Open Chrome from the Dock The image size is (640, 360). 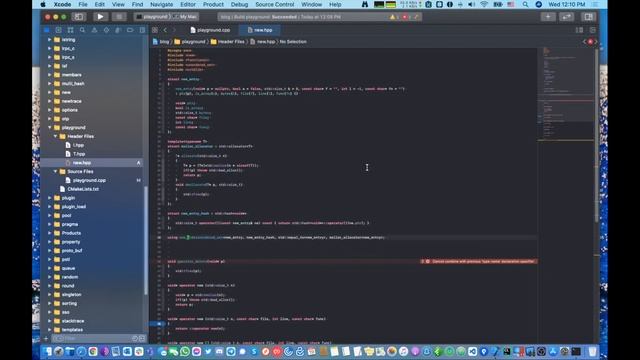pyautogui.click(x=93, y=351)
